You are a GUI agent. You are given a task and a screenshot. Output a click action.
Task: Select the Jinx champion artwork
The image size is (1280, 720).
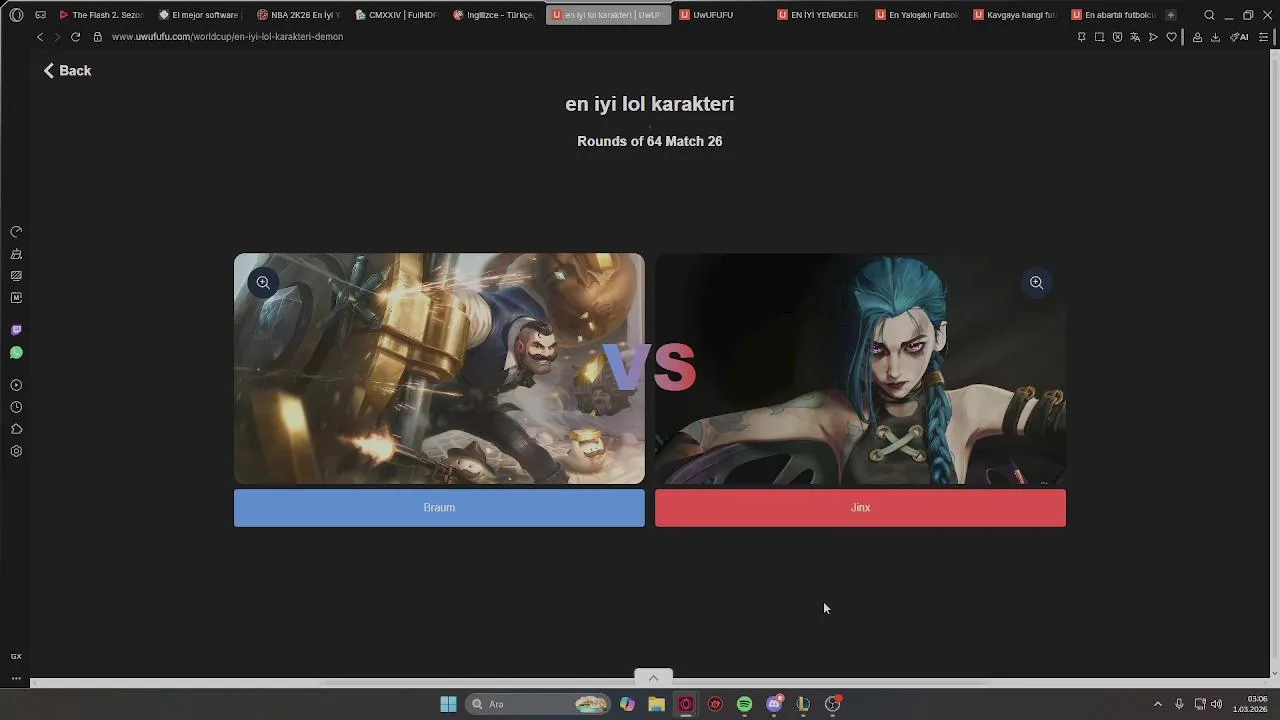[860, 369]
